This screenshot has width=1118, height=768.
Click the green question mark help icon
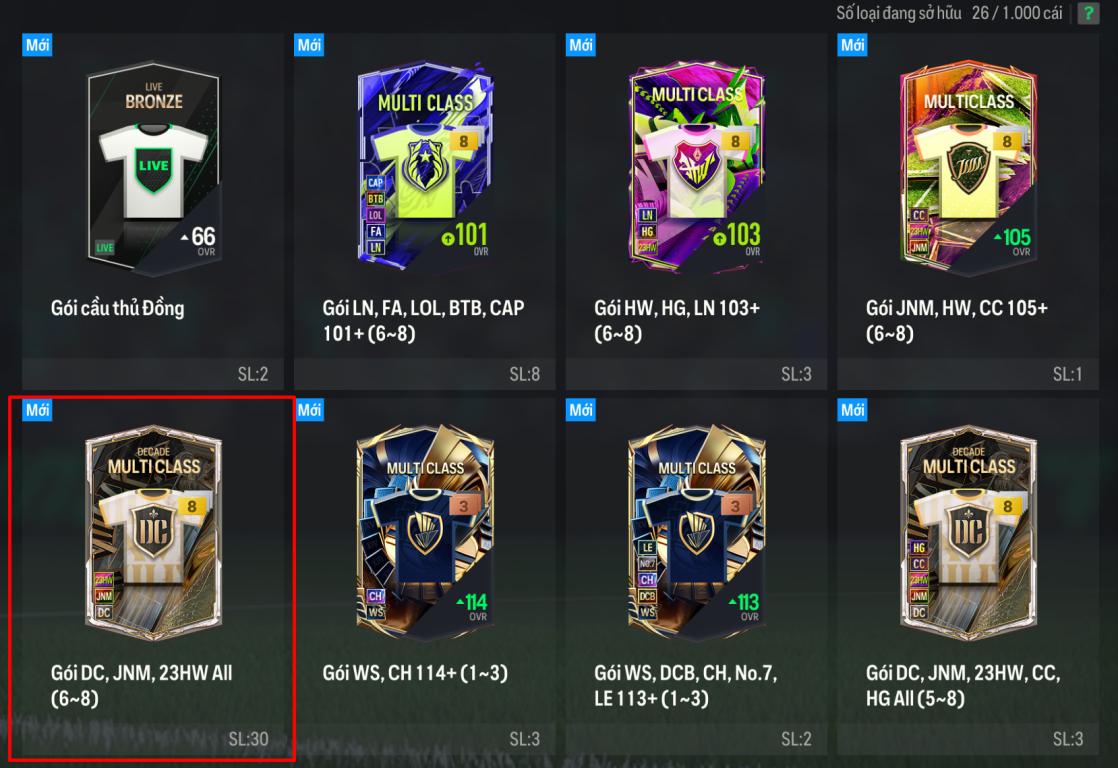(1088, 13)
